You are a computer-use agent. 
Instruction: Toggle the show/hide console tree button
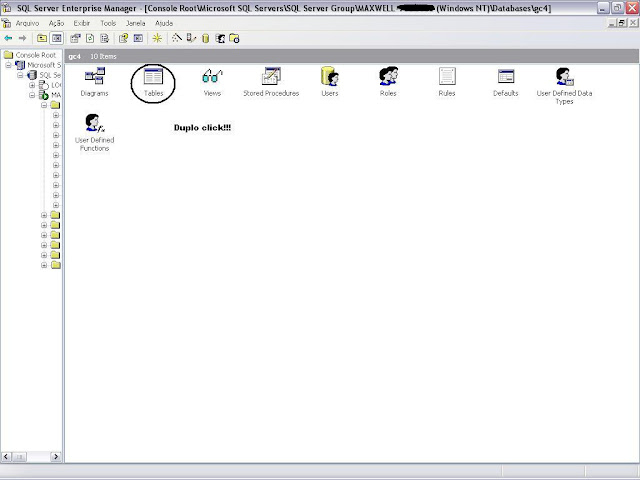(56, 38)
